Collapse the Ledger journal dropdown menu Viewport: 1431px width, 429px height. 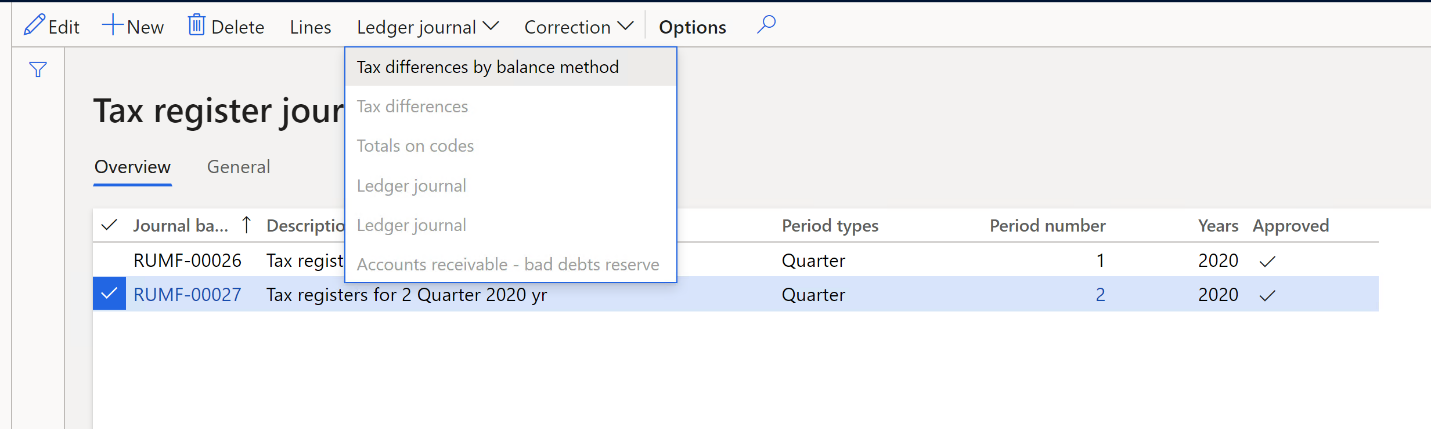point(428,27)
